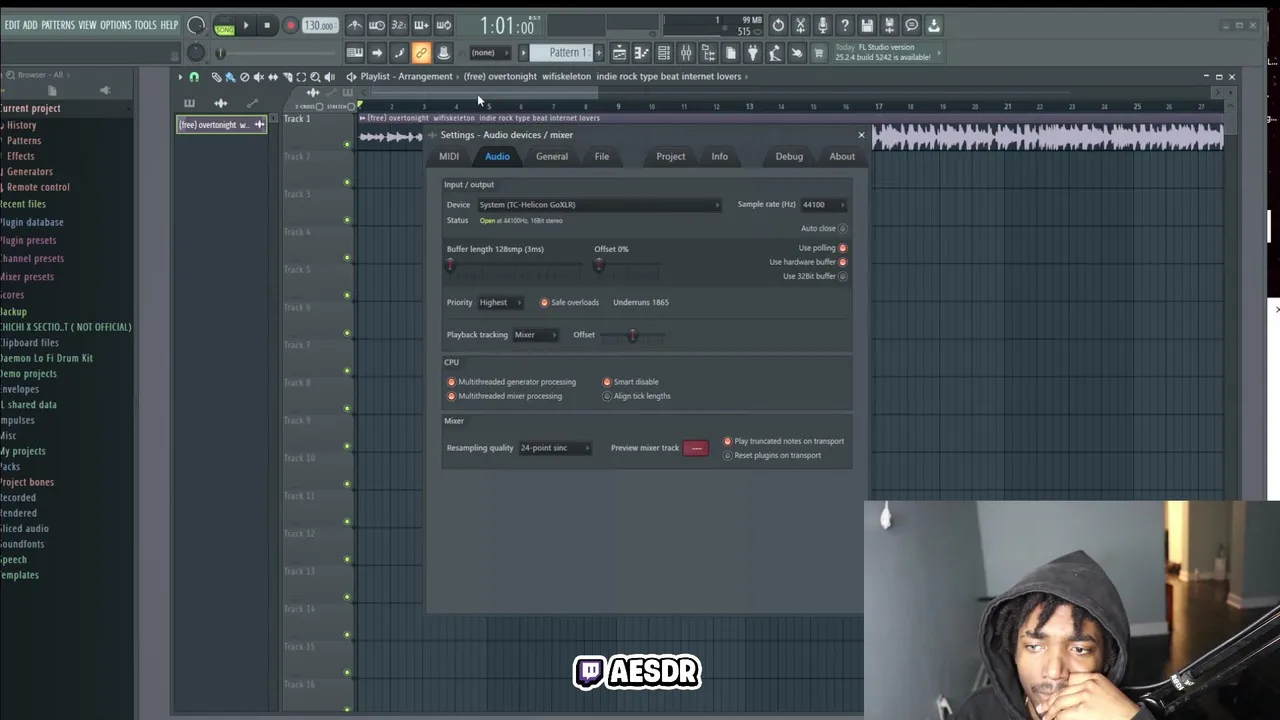Toggle the Use polling option
The height and width of the screenshot is (720, 1280).
[x=842, y=248]
